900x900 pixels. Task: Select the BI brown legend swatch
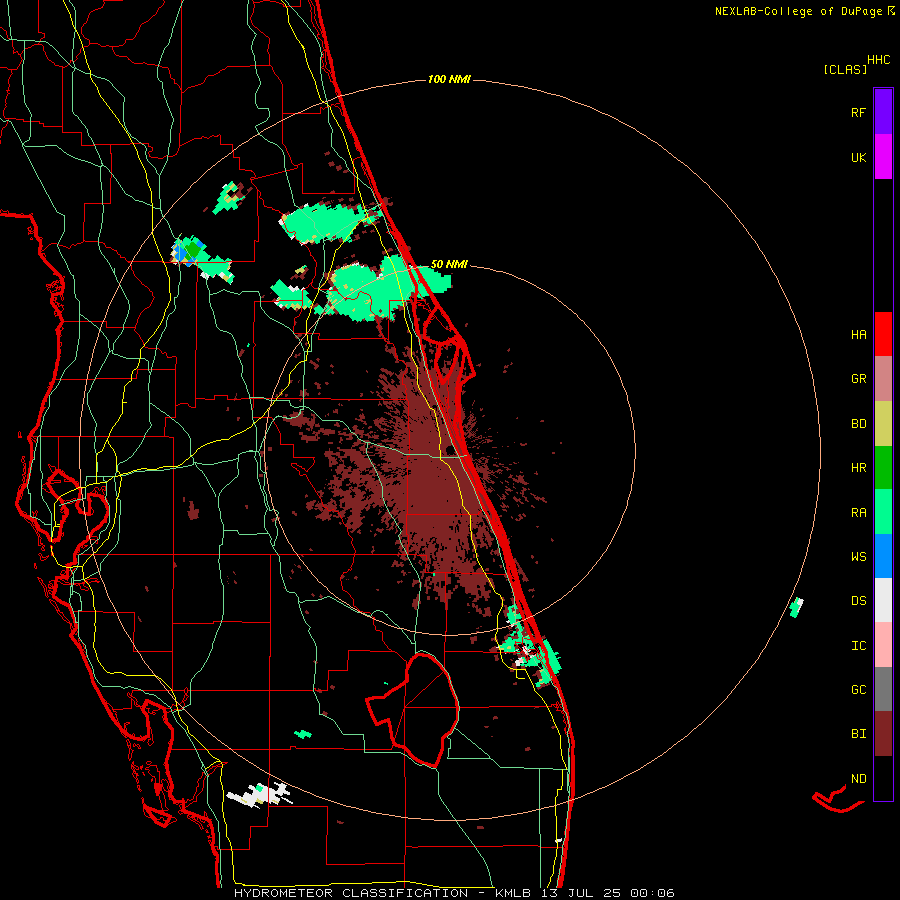click(883, 734)
